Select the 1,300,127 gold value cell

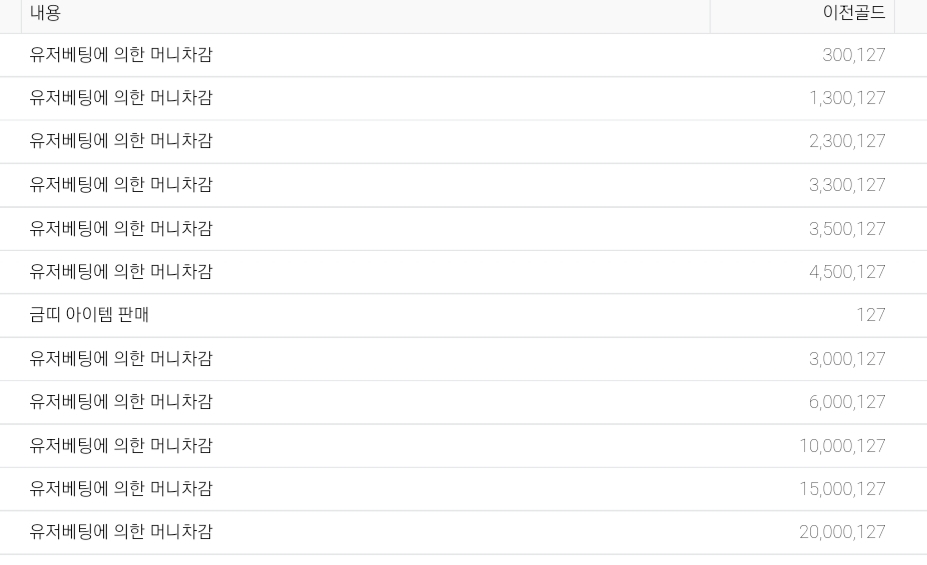(847, 98)
